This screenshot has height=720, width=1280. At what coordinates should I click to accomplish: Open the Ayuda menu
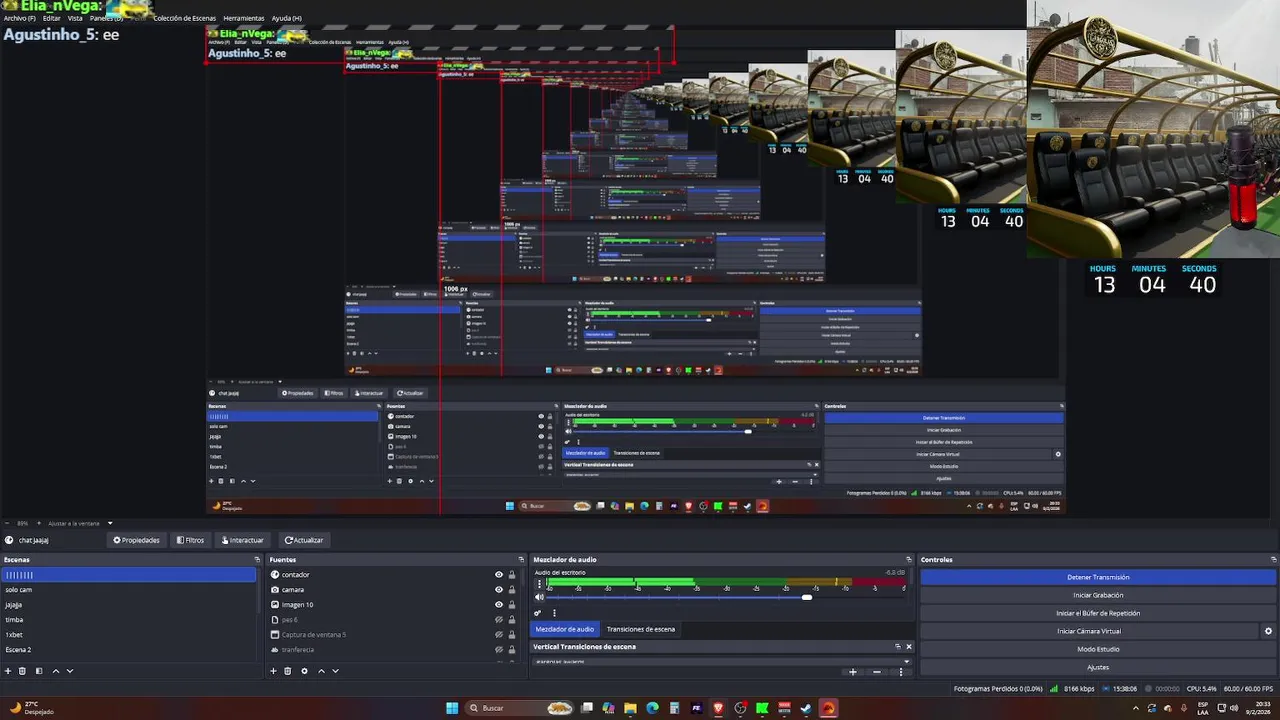coord(286,18)
